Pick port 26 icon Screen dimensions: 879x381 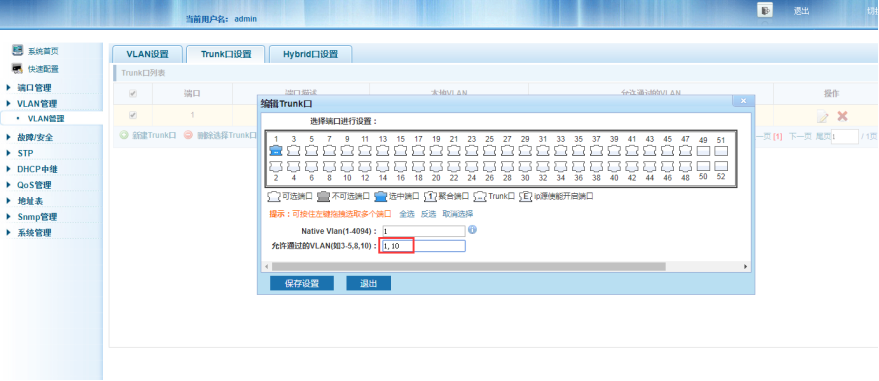tap(489, 166)
